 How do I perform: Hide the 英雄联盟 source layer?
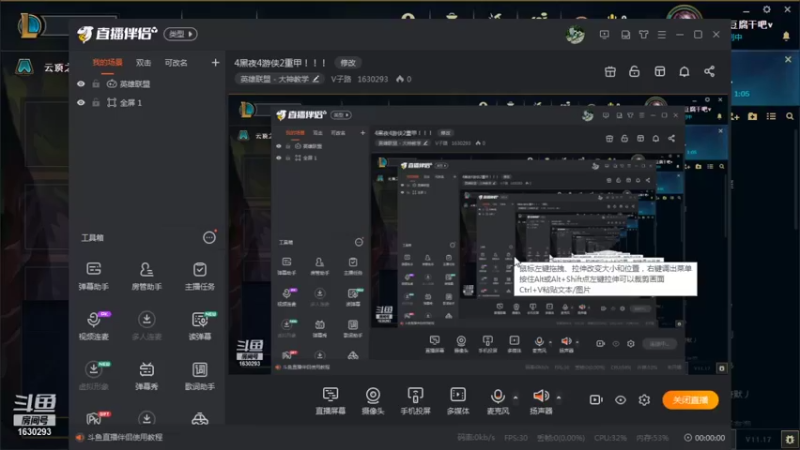click(81, 84)
